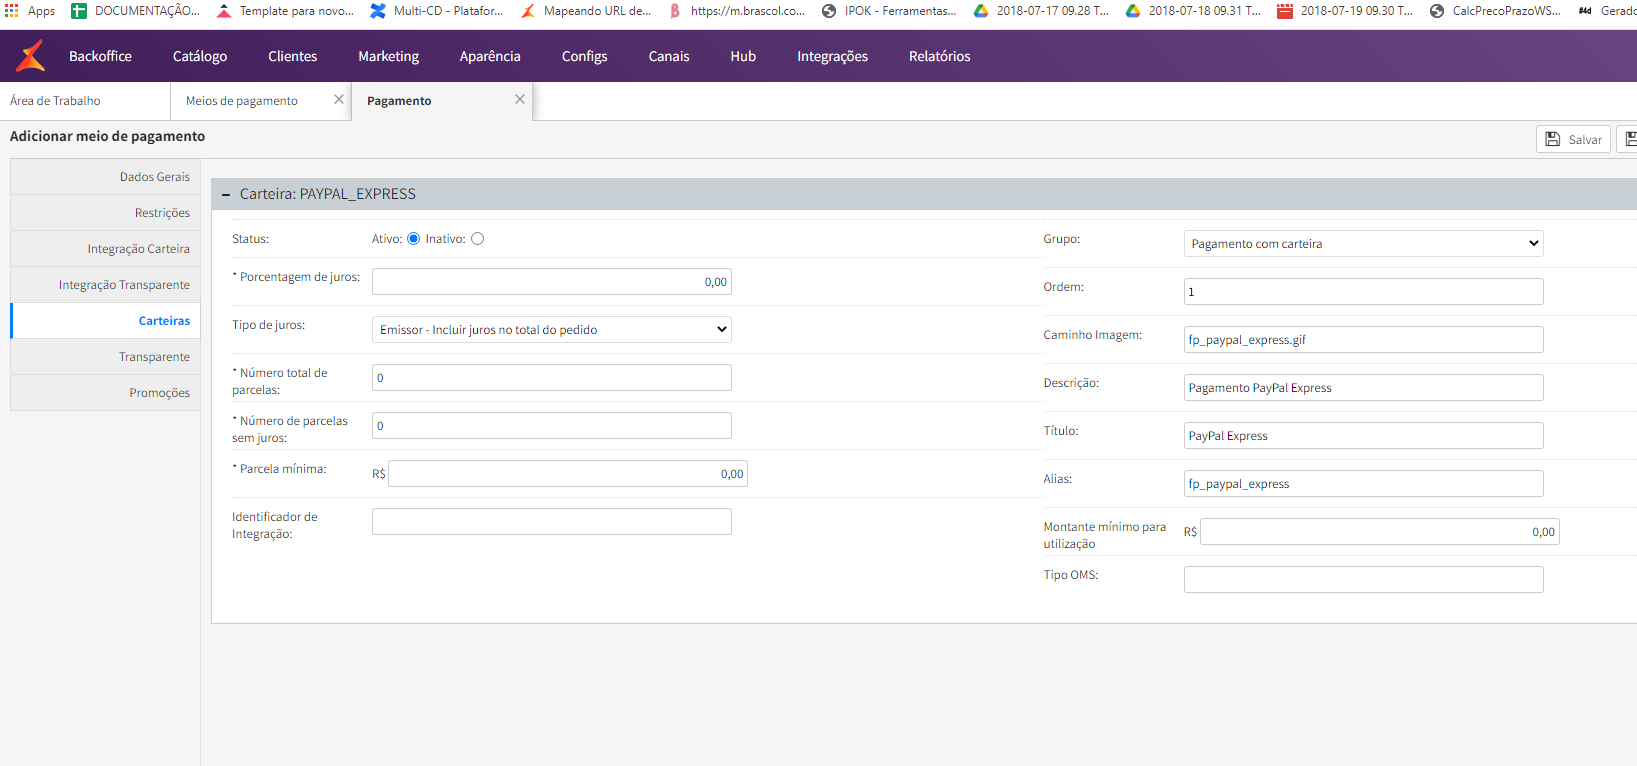The width and height of the screenshot is (1637, 766).
Task: Focus the Tipo OMS field
Action: pos(1364,580)
